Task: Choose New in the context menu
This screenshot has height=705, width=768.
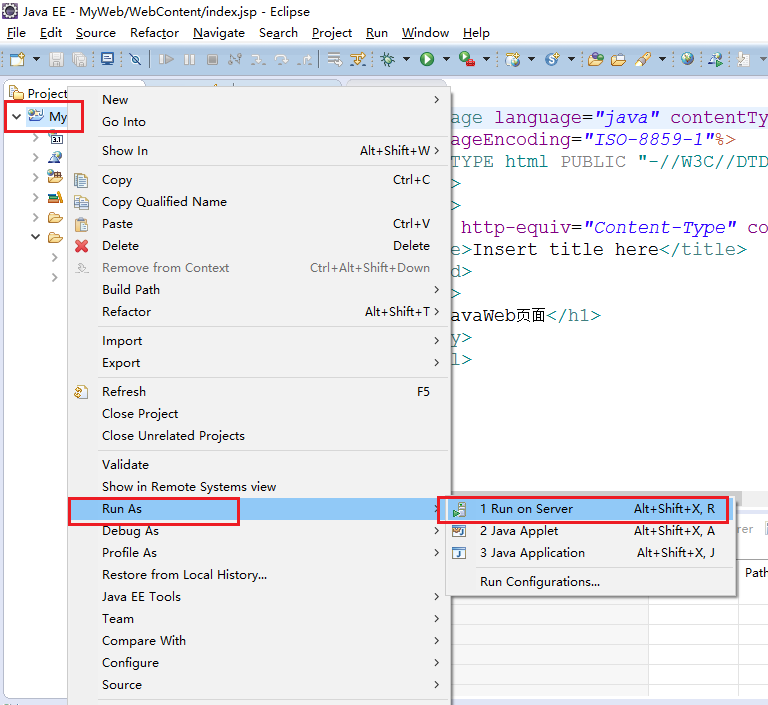Action: tap(259, 100)
